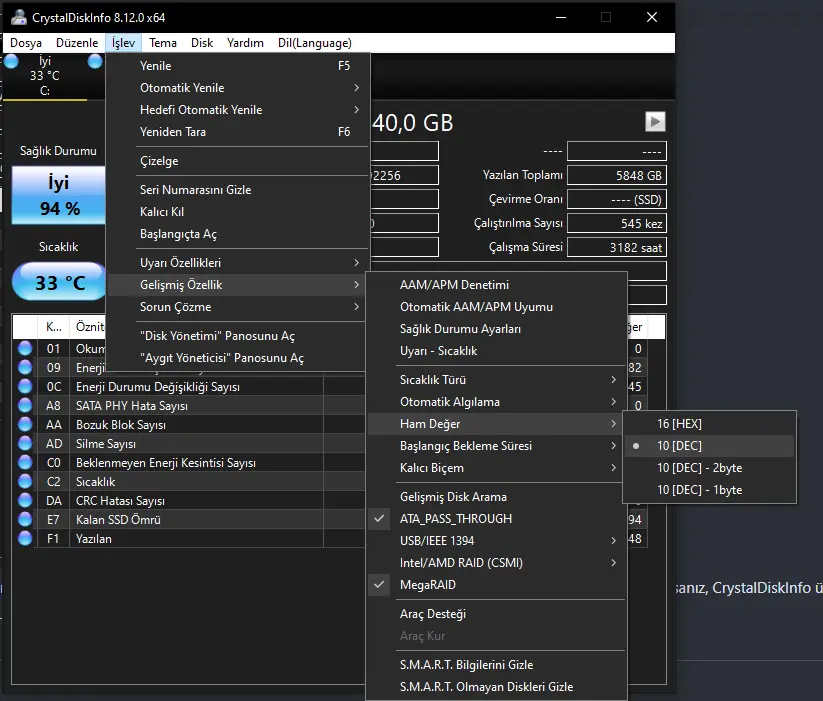Image resolution: width=823 pixels, height=701 pixels.
Task: Open the Tema menu
Action: (x=163, y=43)
